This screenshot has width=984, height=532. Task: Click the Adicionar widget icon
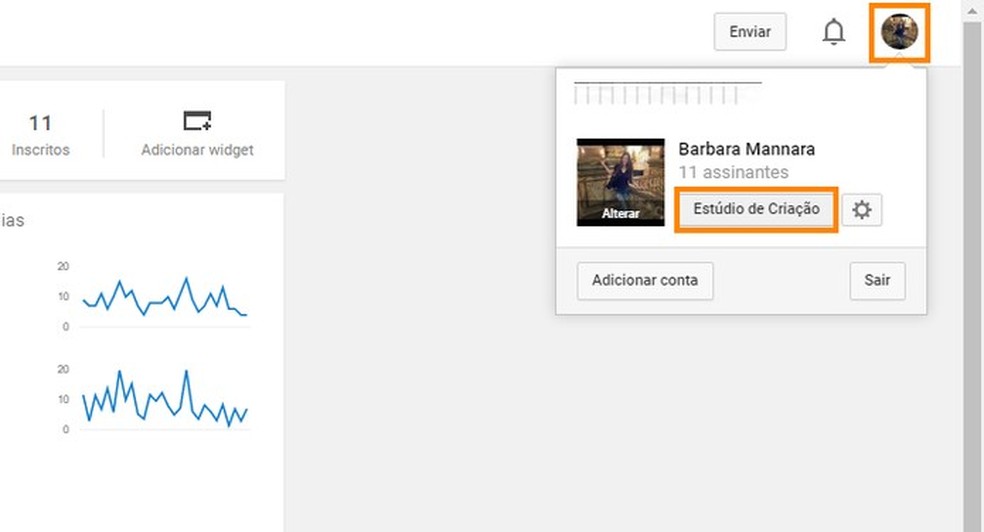pos(197,120)
